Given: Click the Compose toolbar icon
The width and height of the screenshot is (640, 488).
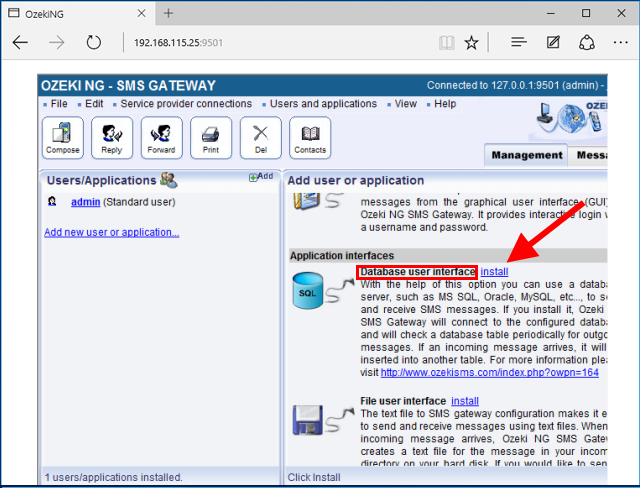Looking at the screenshot, I should click(63, 137).
